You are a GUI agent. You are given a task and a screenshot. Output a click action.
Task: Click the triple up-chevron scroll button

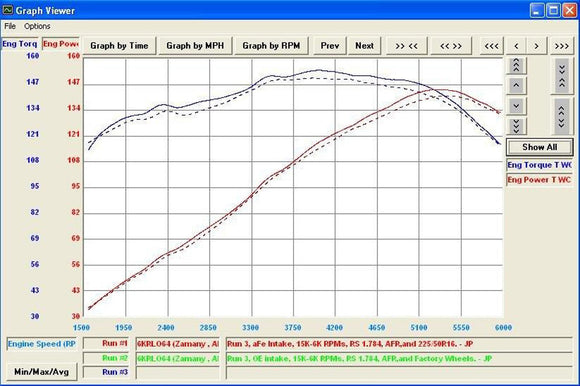516,66
